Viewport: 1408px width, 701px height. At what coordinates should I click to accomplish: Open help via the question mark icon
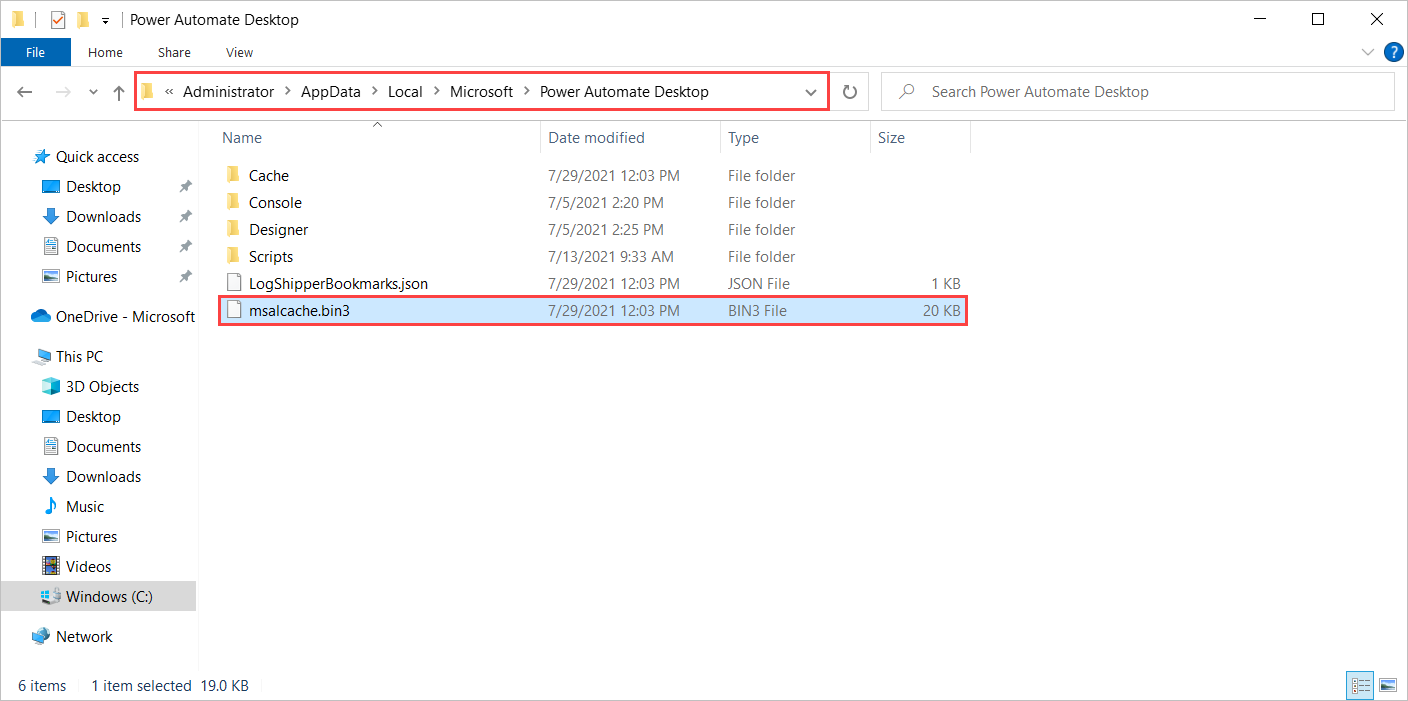pos(1394,52)
